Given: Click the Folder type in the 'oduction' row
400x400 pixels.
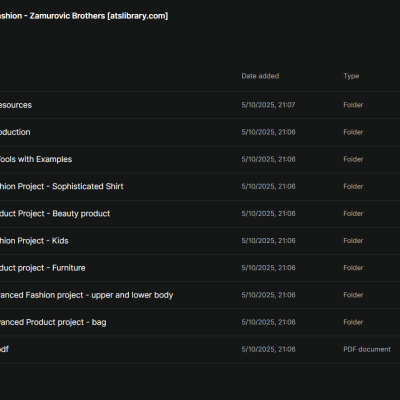Looking at the screenshot, I should [x=353, y=132].
